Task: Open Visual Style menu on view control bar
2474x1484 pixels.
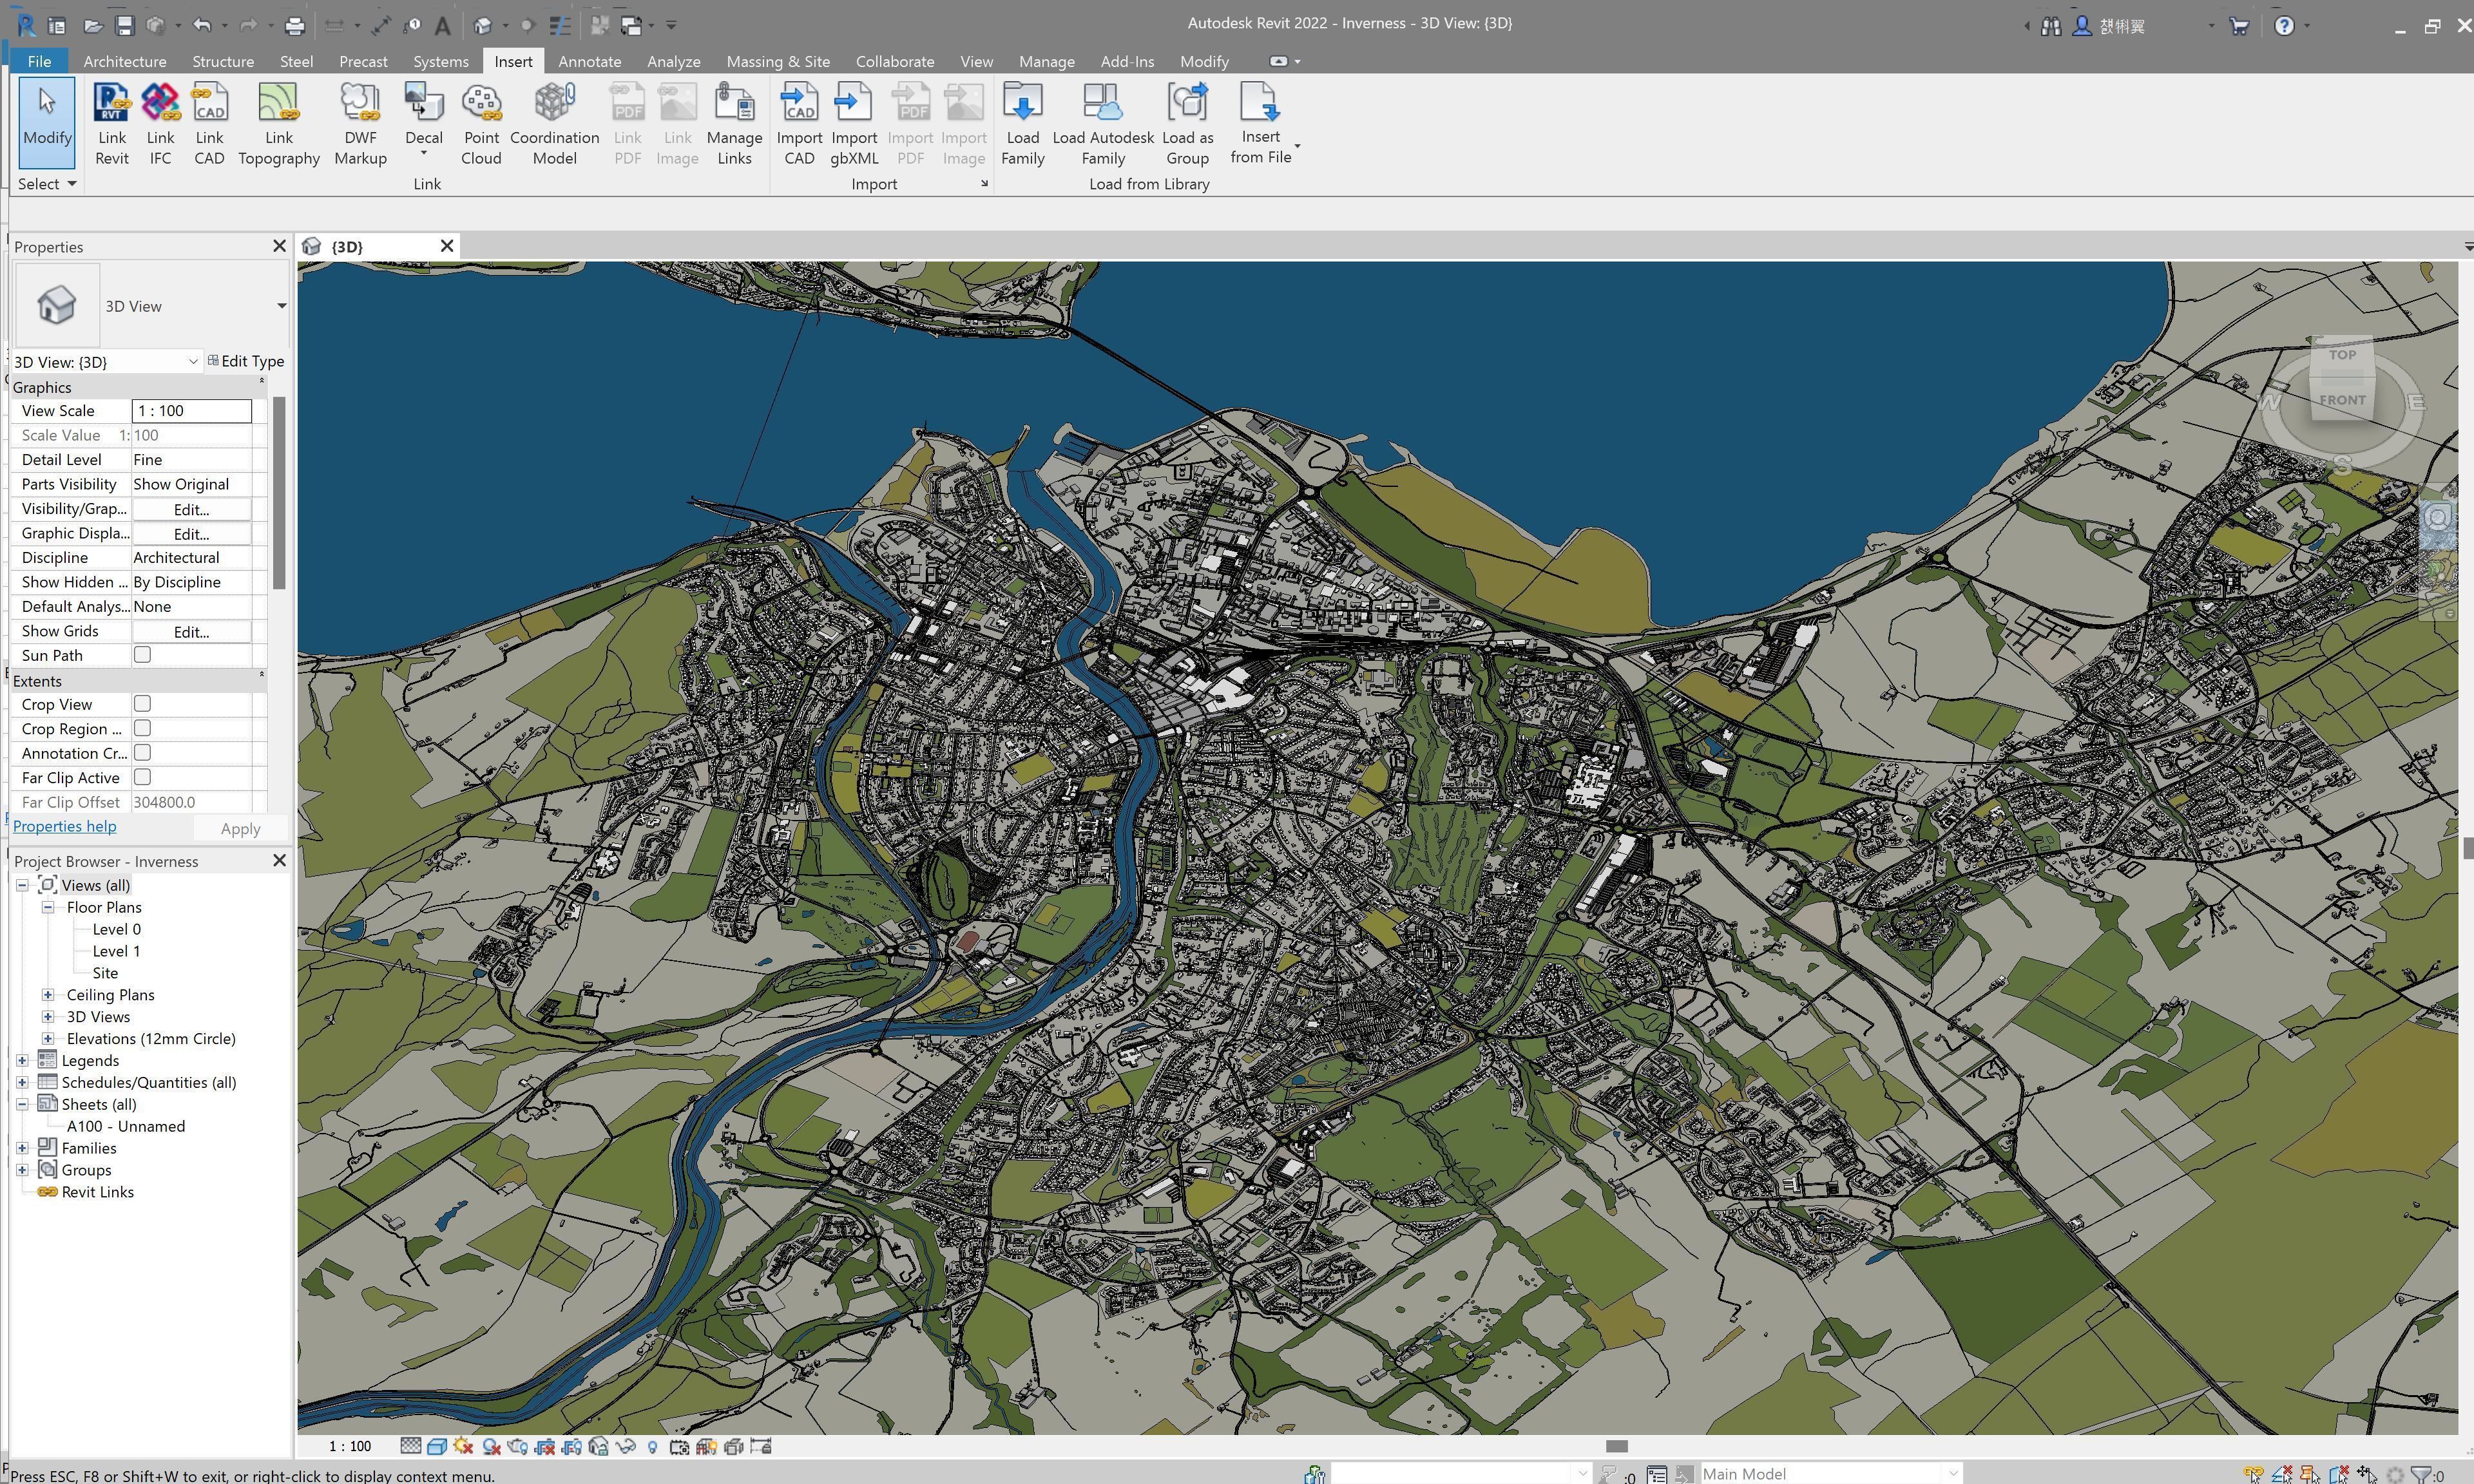Action: pyautogui.click(x=437, y=1446)
